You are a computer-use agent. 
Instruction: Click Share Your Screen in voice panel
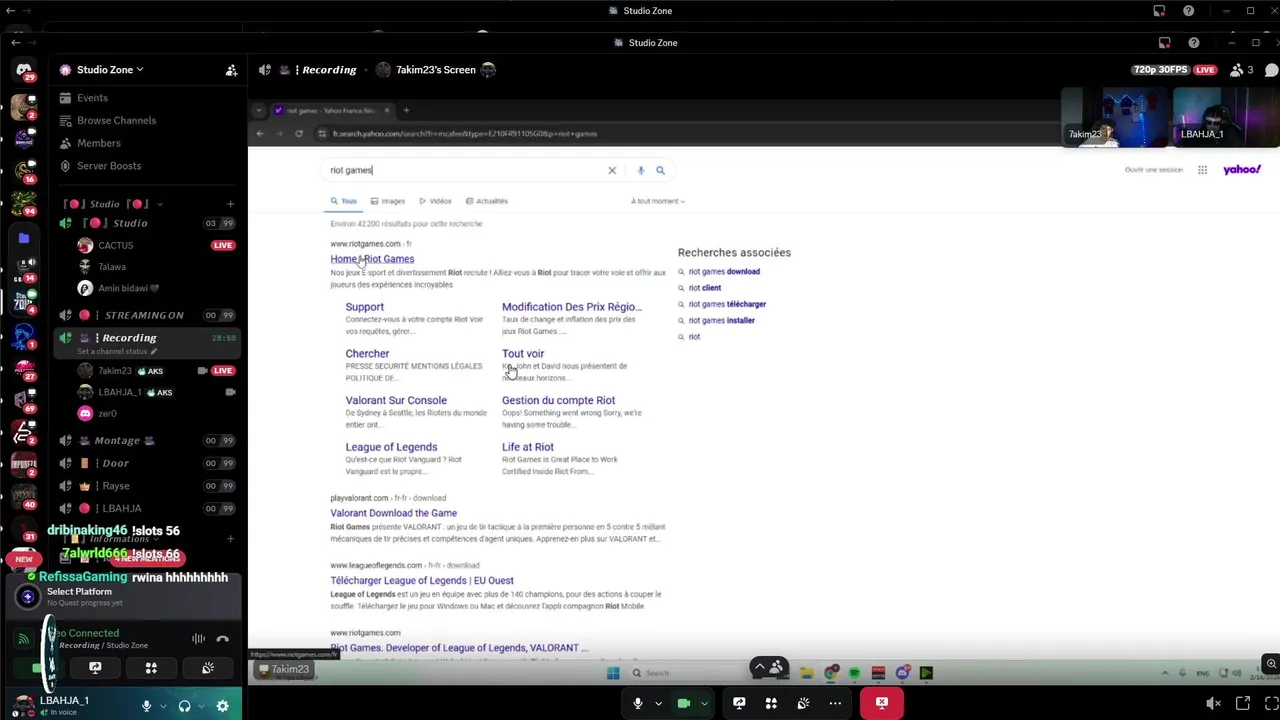pyautogui.click(x=95, y=668)
